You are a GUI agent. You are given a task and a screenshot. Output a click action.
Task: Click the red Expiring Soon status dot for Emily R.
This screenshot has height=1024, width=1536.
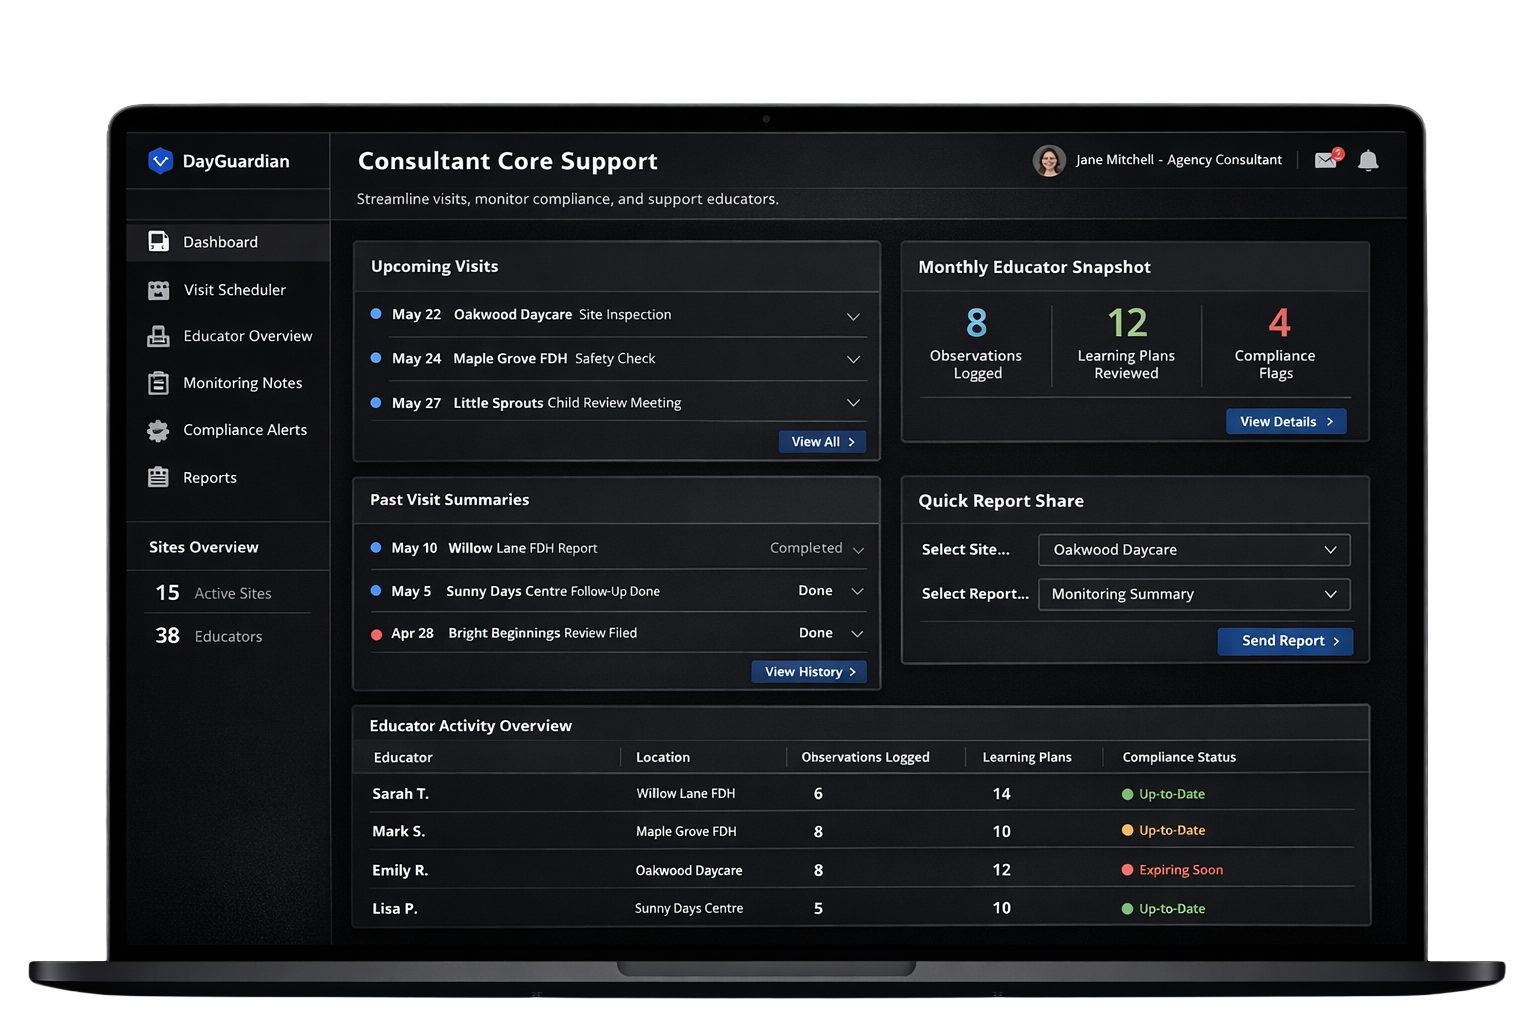point(1129,869)
